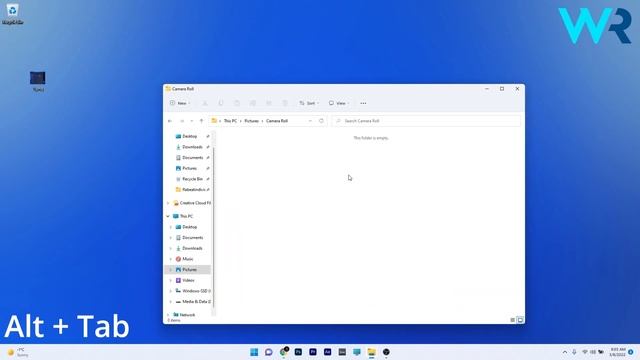This screenshot has width=640, height=360.
Task: Expand Documents under This PC
Action: pyautogui.click(x=171, y=238)
